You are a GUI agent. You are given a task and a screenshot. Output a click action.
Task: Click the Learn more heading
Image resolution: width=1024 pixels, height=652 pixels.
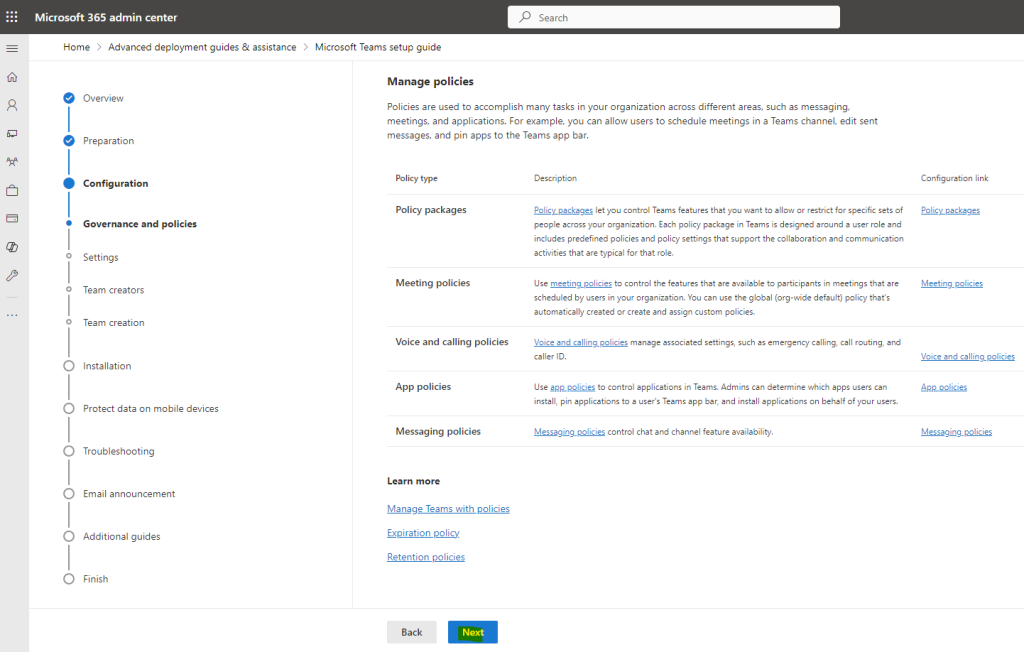click(413, 481)
